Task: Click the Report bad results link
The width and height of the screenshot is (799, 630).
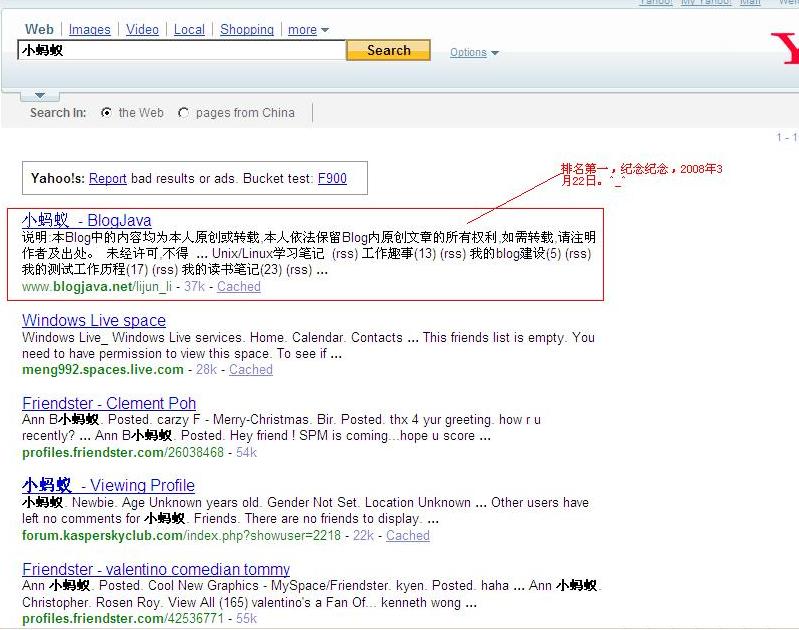Action: 108,178
